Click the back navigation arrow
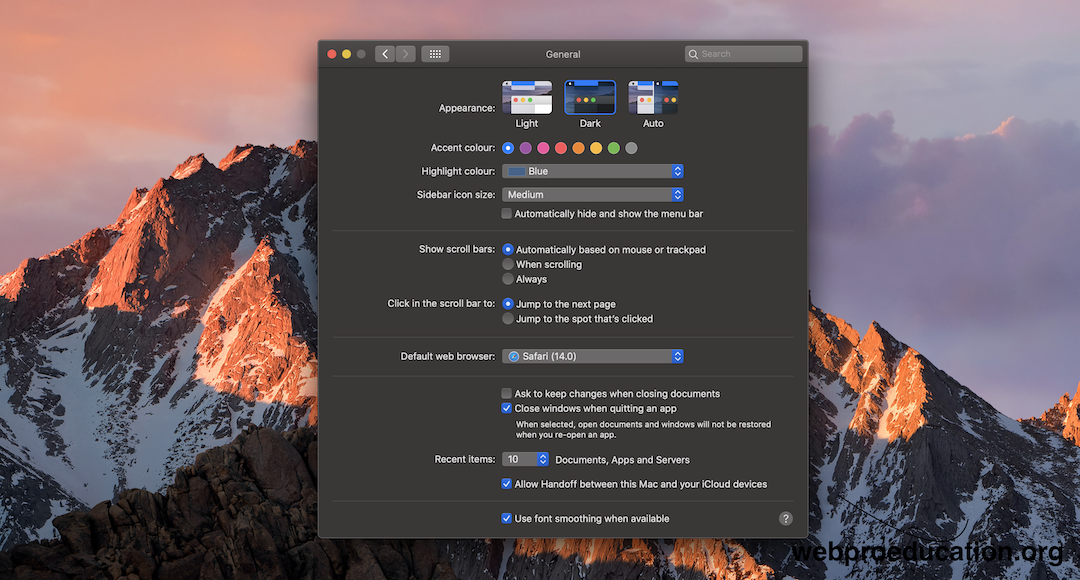This screenshot has height=580, width=1080. [385, 54]
